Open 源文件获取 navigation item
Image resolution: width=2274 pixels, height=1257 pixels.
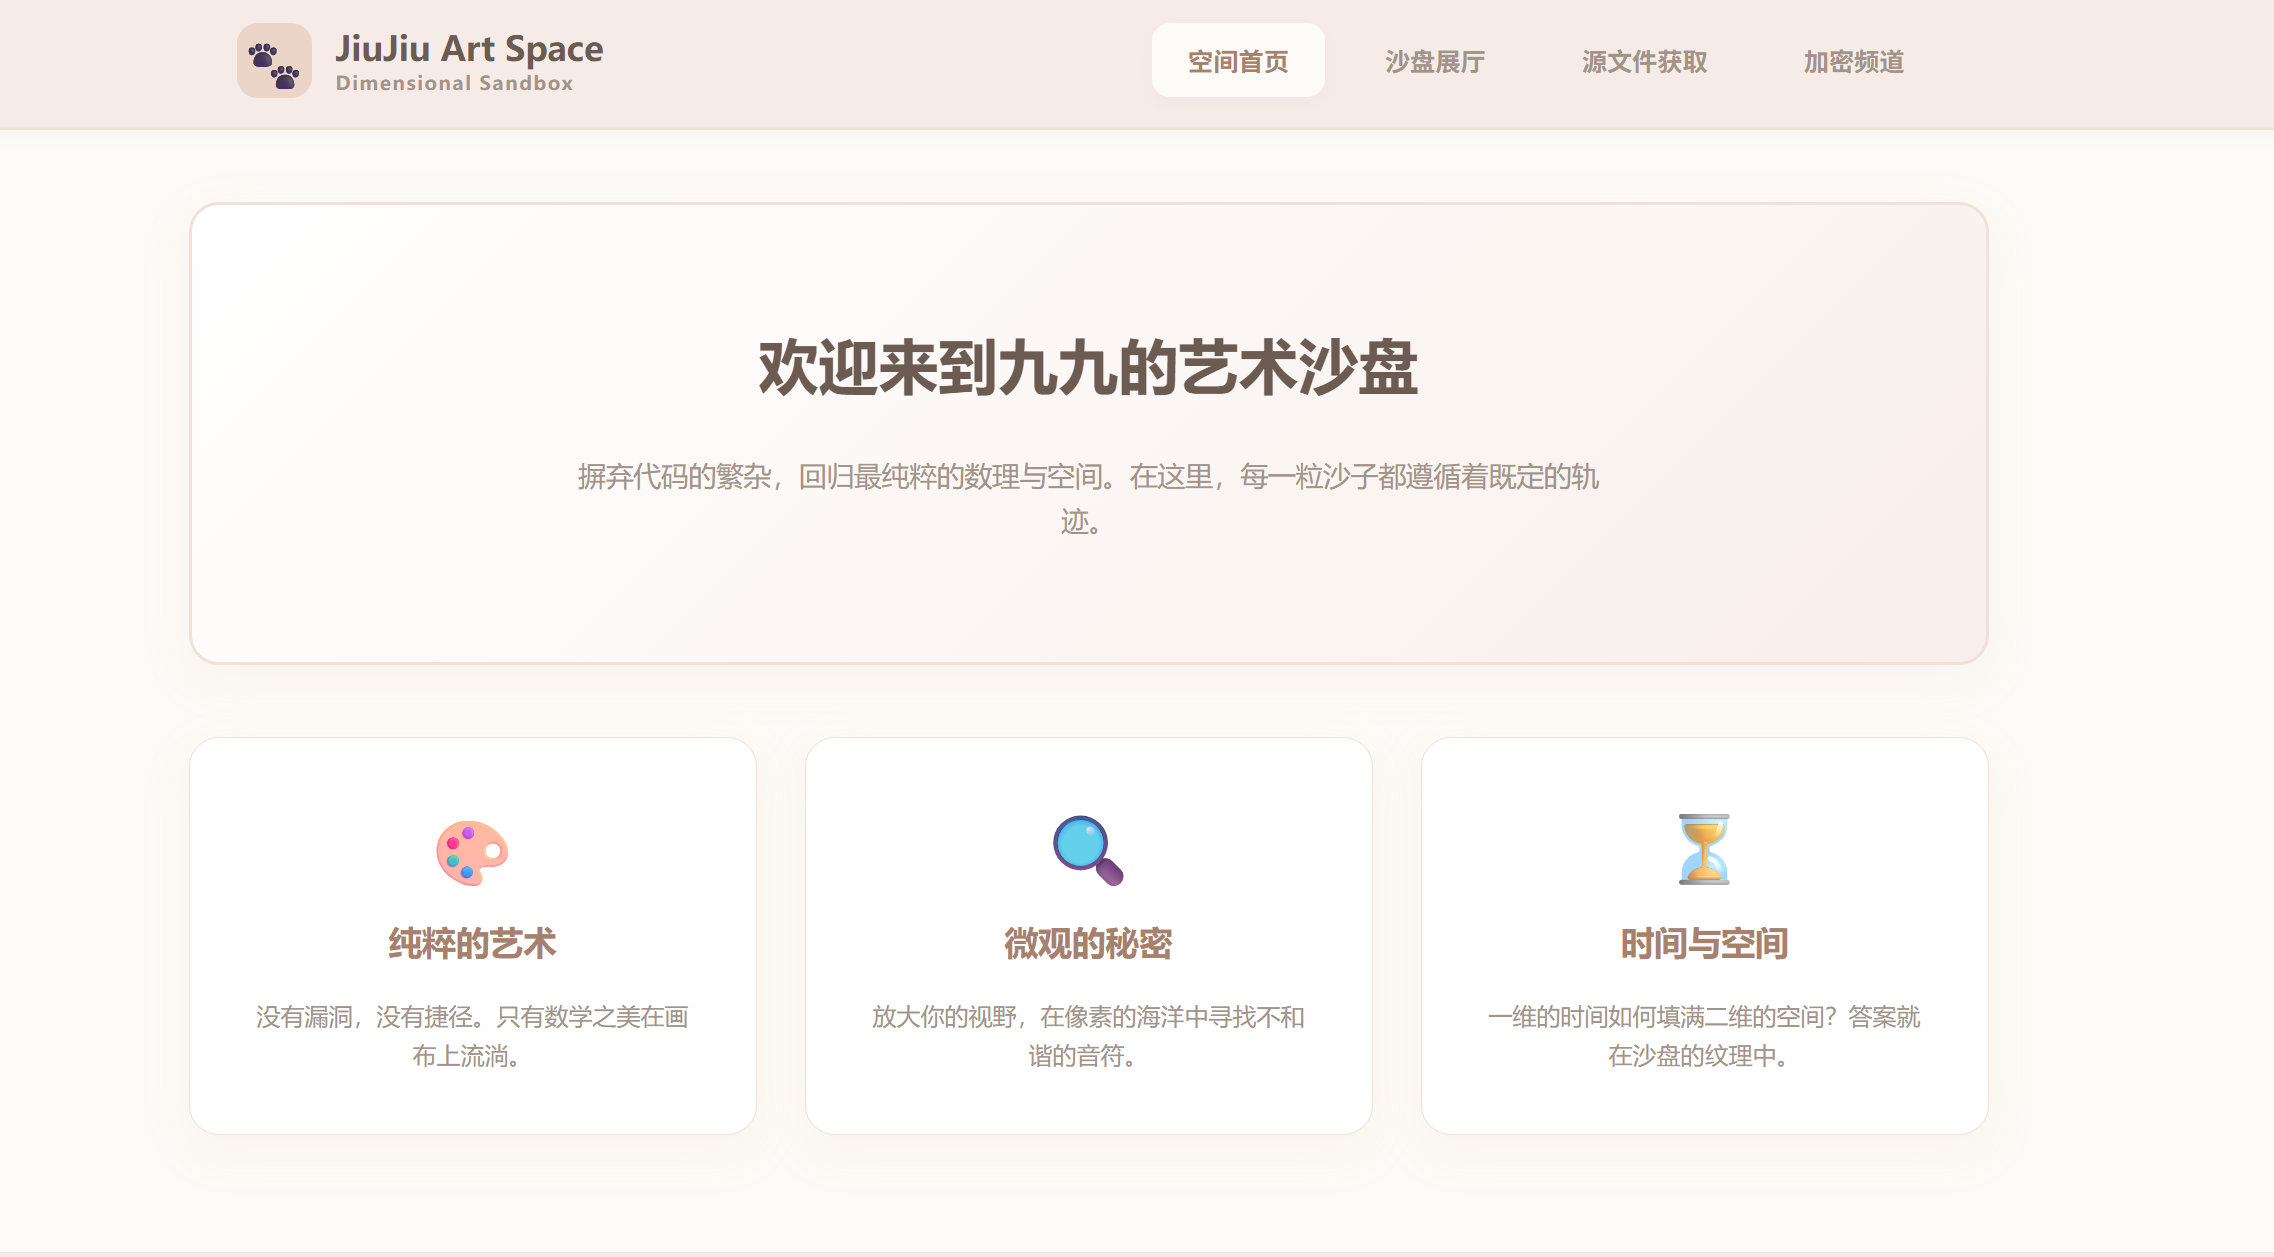tap(1644, 61)
